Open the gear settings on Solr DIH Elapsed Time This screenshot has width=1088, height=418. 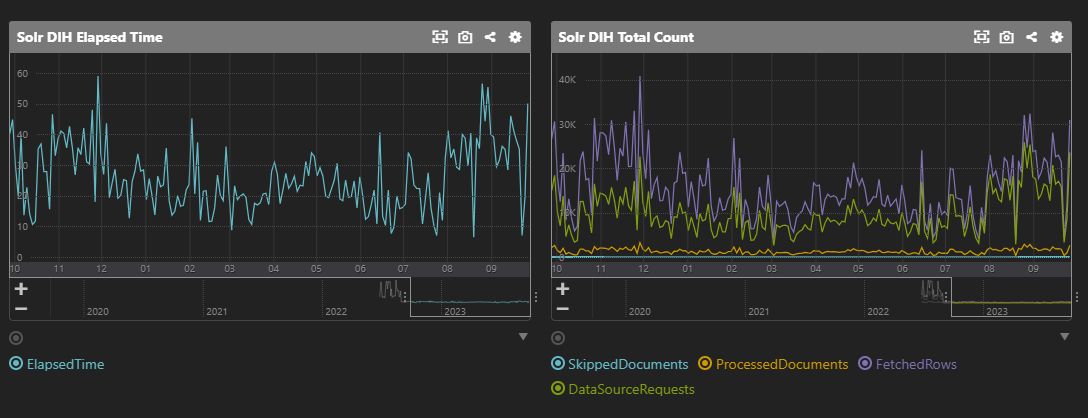point(515,37)
